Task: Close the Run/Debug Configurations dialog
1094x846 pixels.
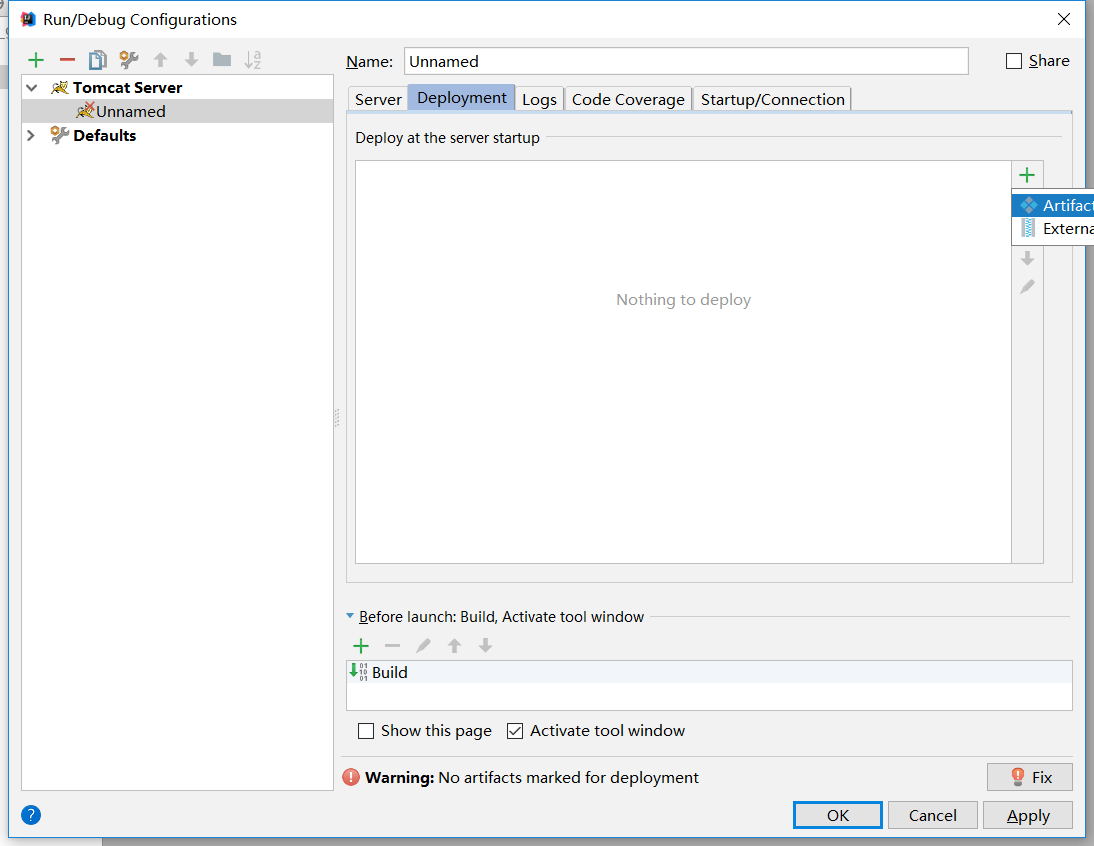Action: [1063, 20]
